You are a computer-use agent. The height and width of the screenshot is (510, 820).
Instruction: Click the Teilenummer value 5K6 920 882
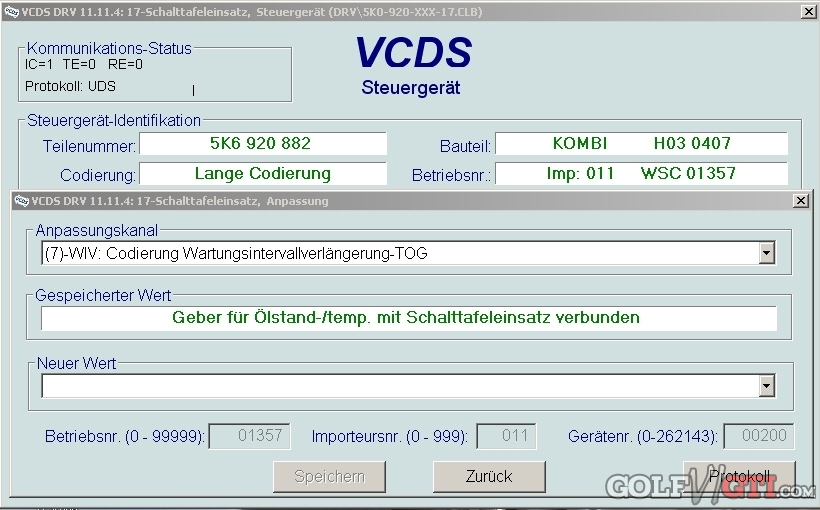260,143
